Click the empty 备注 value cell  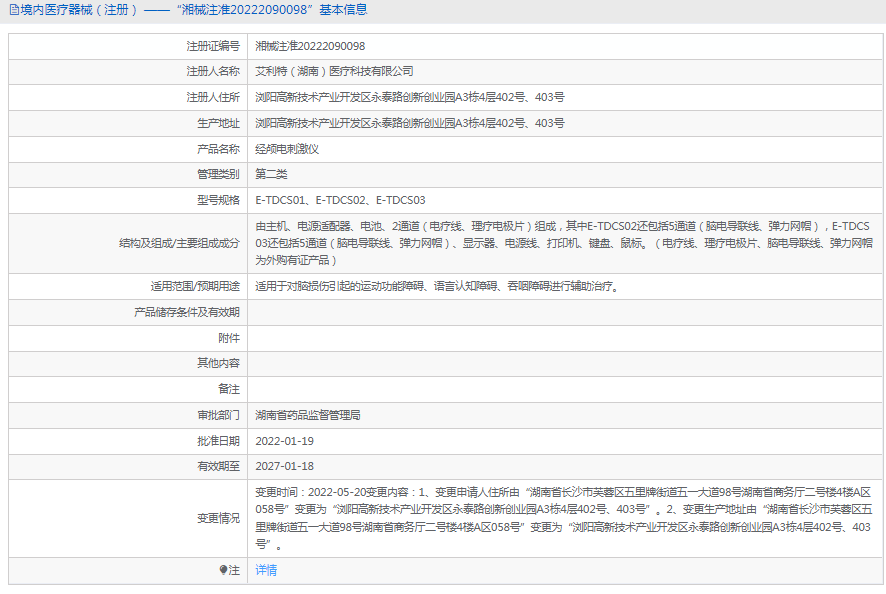(x=560, y=389)
